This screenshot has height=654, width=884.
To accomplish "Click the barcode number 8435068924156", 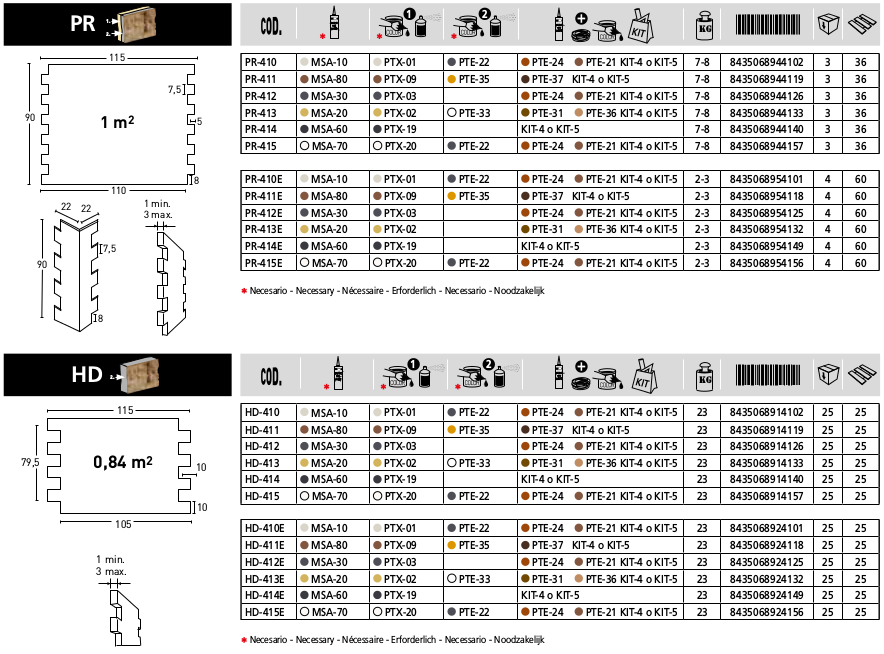I will pyautogui.click(x=767, y=612).
